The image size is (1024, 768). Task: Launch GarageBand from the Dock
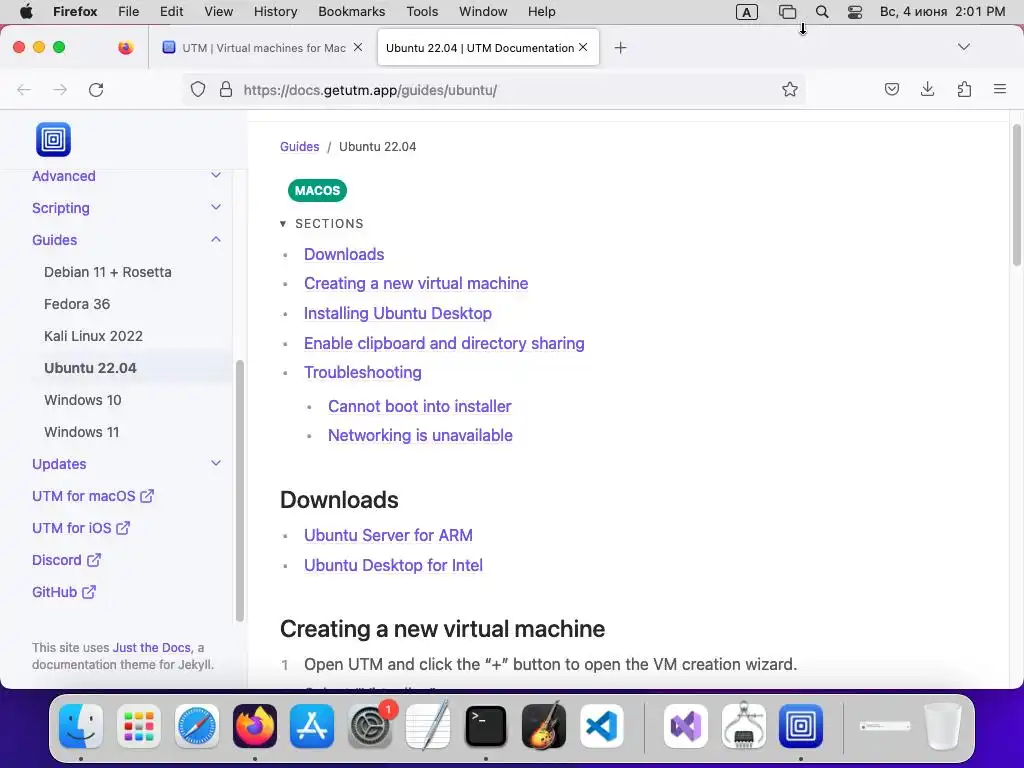pyautogui.click(x=543, y=726)
